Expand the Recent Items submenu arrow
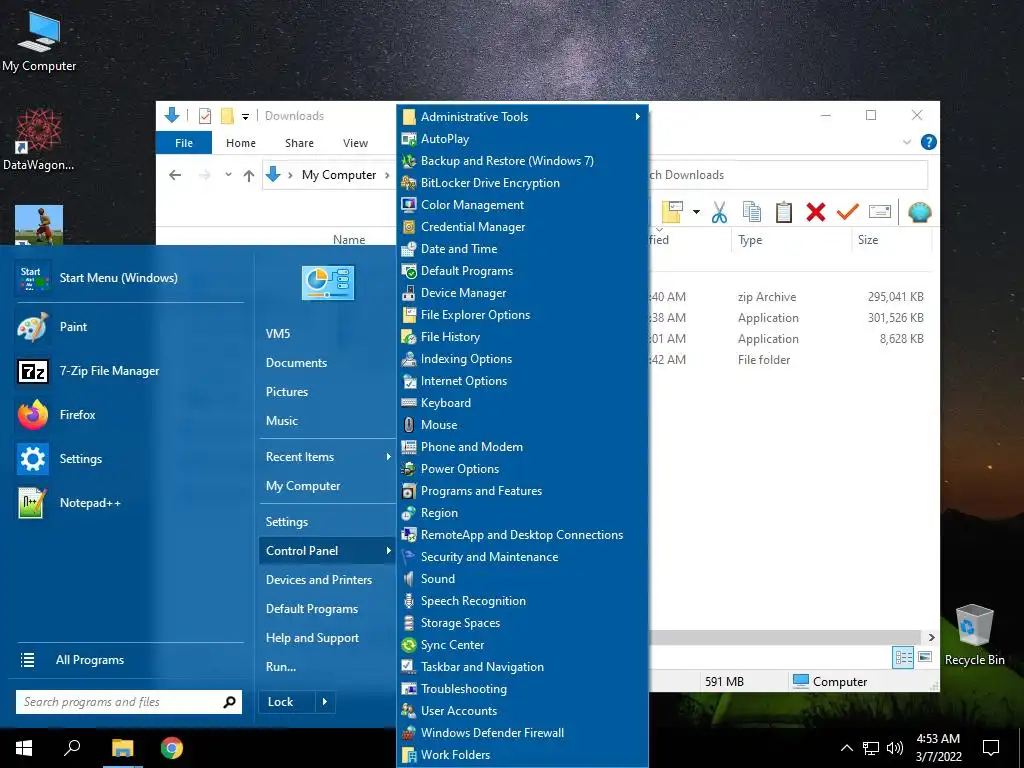 tap(388, 456)
